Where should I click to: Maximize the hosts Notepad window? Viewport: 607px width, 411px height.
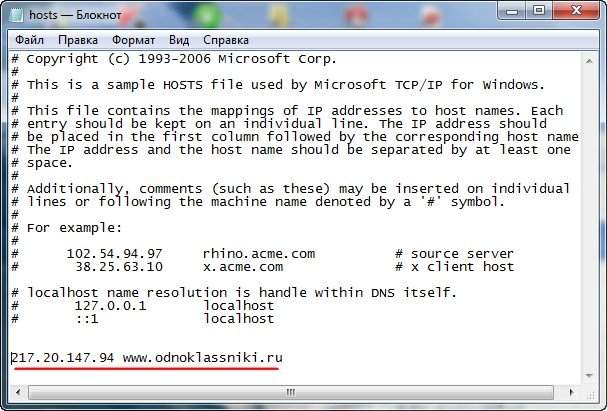[539, 11]
